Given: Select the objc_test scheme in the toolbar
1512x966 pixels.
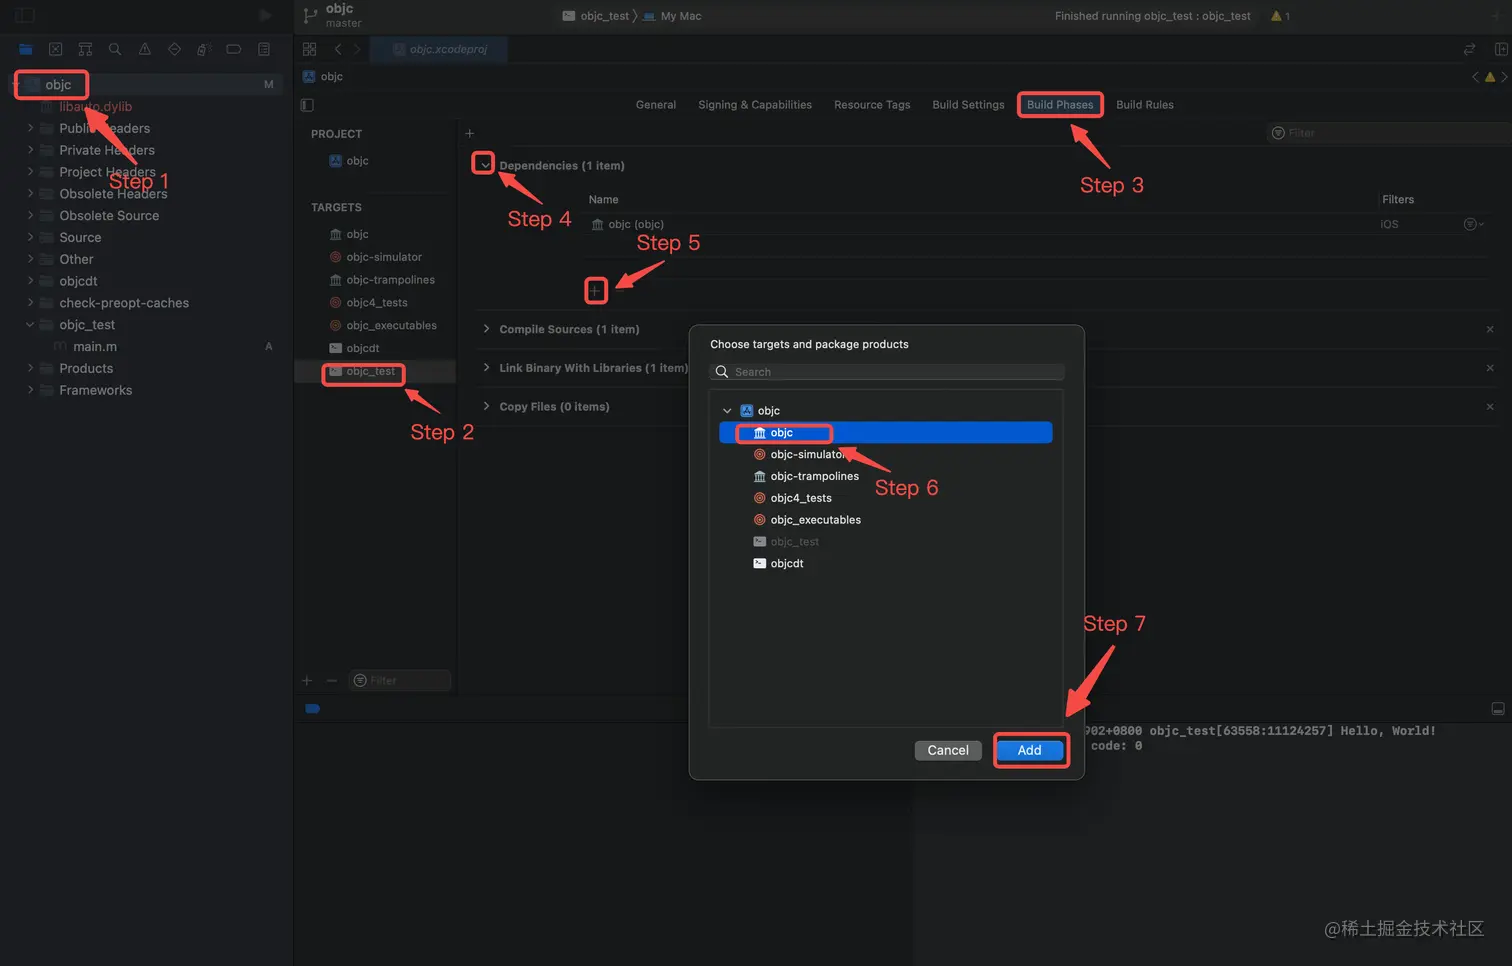Looking at the screenshot, I should [x=595, y=16].
